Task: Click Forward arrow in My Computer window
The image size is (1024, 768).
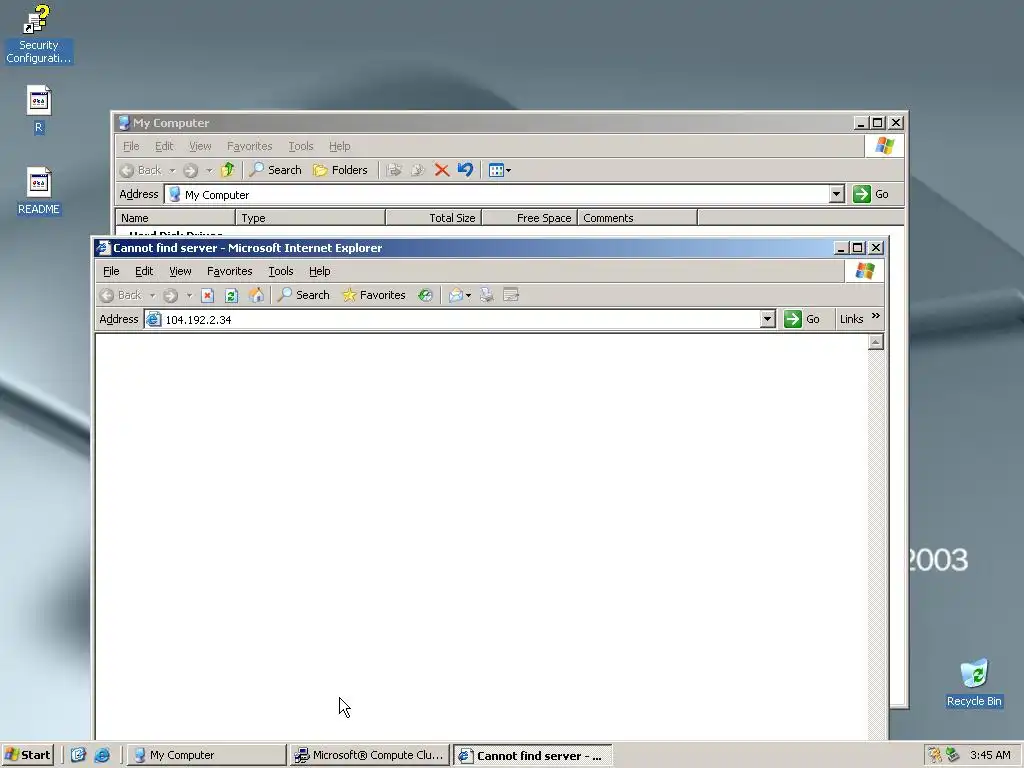Action: pyautogui.click(x=190, y=170)
